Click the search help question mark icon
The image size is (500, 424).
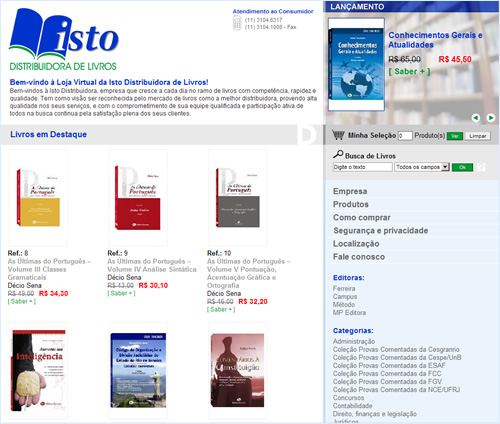pos(481,167)
